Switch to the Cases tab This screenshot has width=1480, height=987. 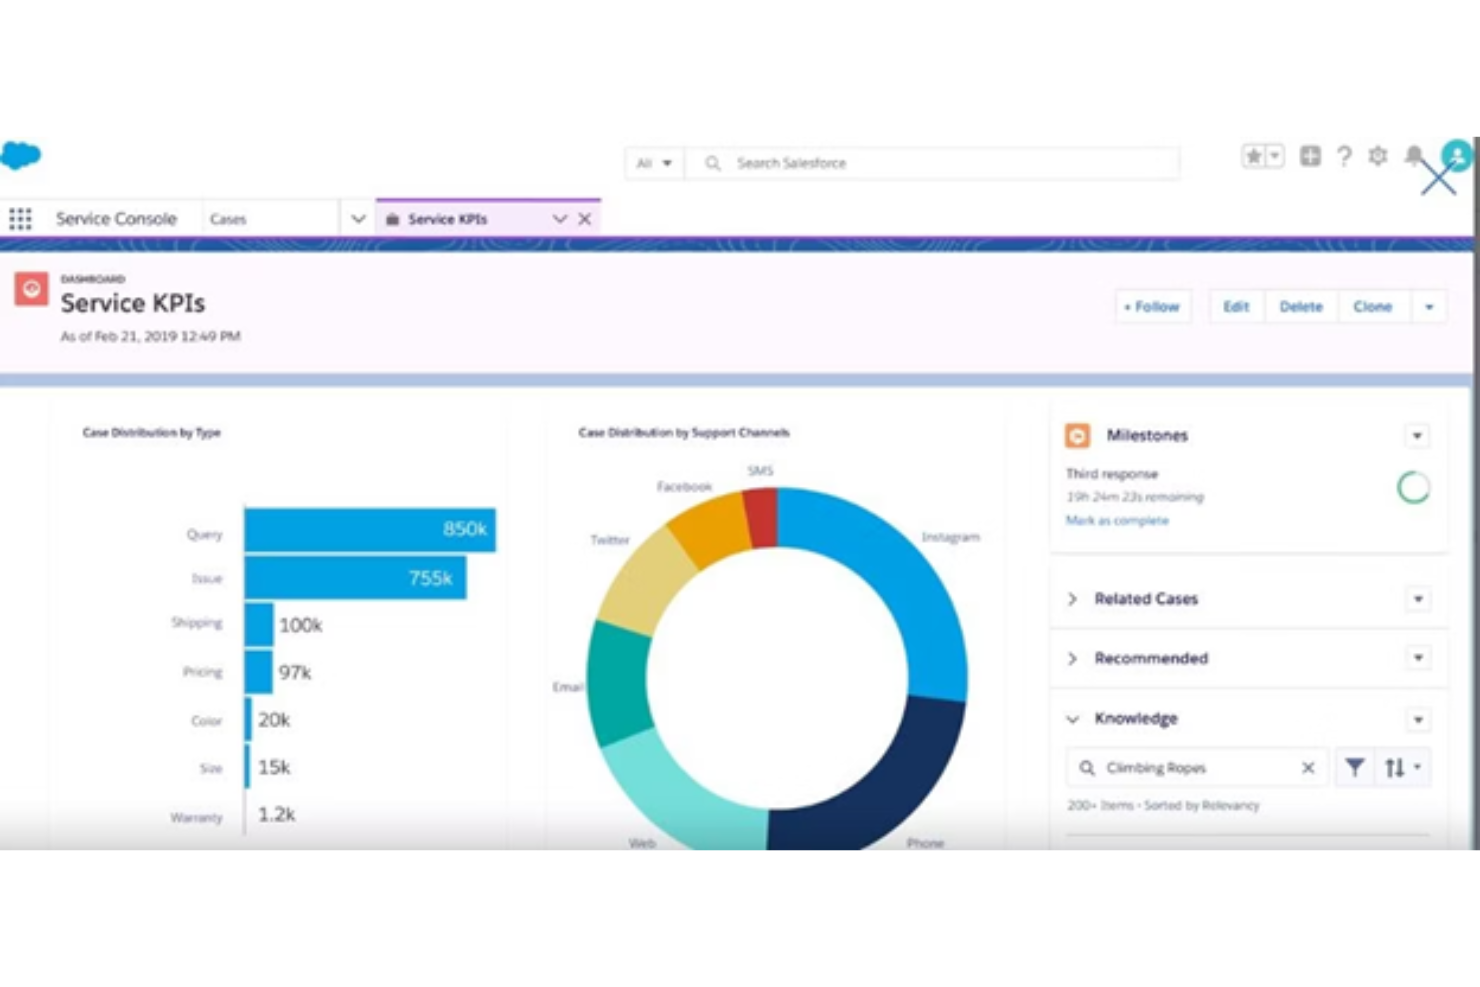click(x=230, y=218)
